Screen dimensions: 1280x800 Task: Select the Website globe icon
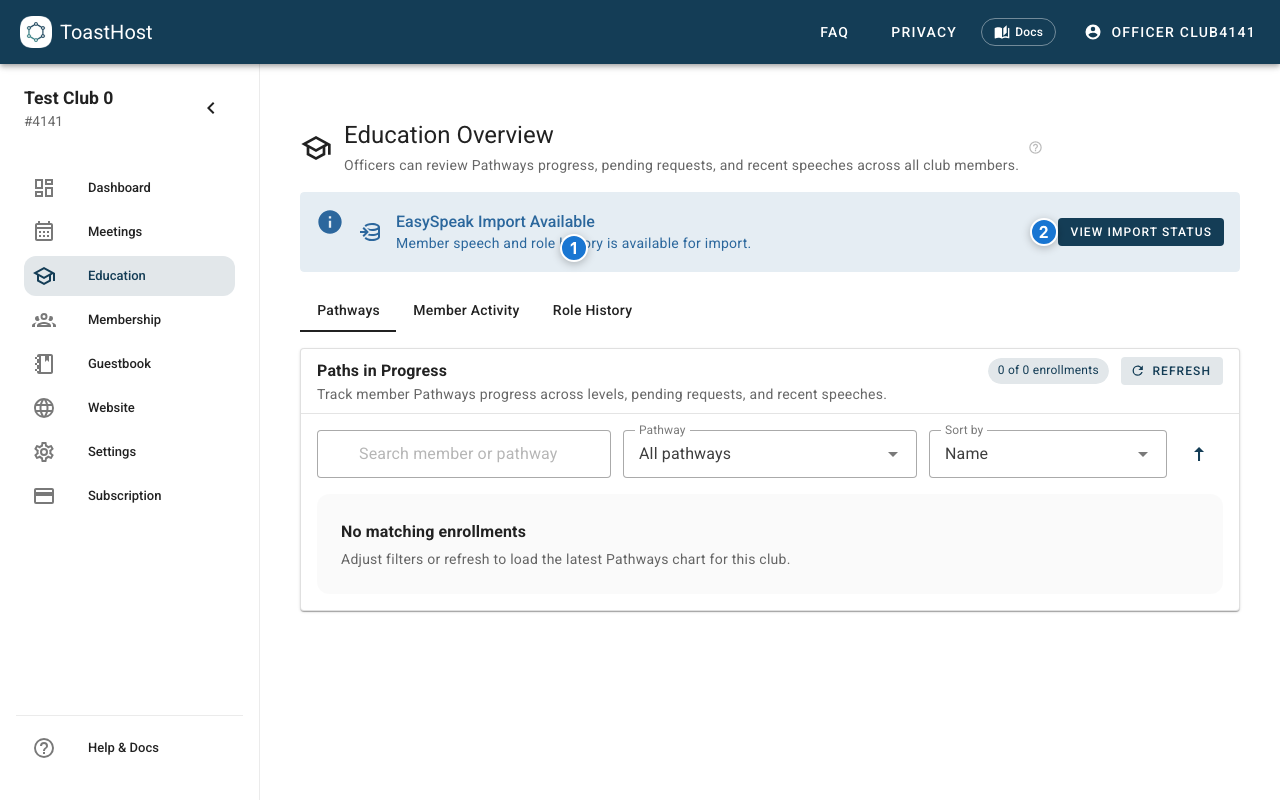pos(44,407)
